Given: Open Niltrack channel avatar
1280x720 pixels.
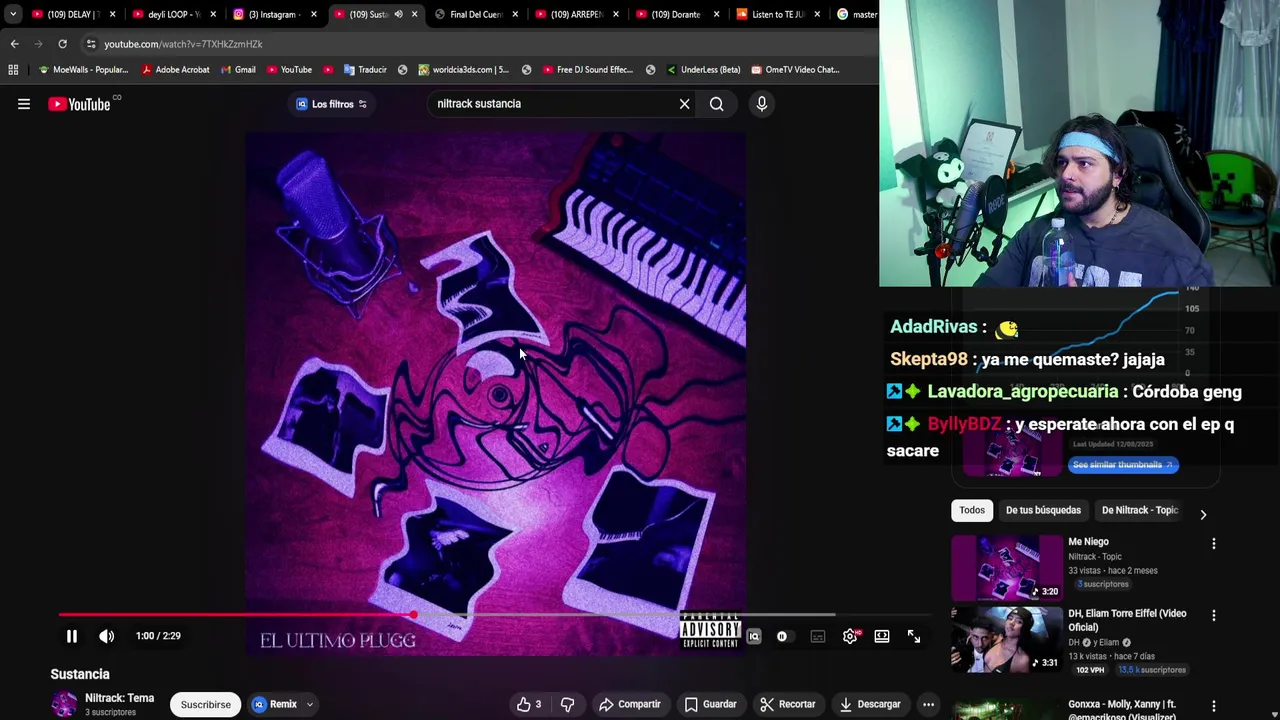Looking at the screenshot, I should [64, 704].
